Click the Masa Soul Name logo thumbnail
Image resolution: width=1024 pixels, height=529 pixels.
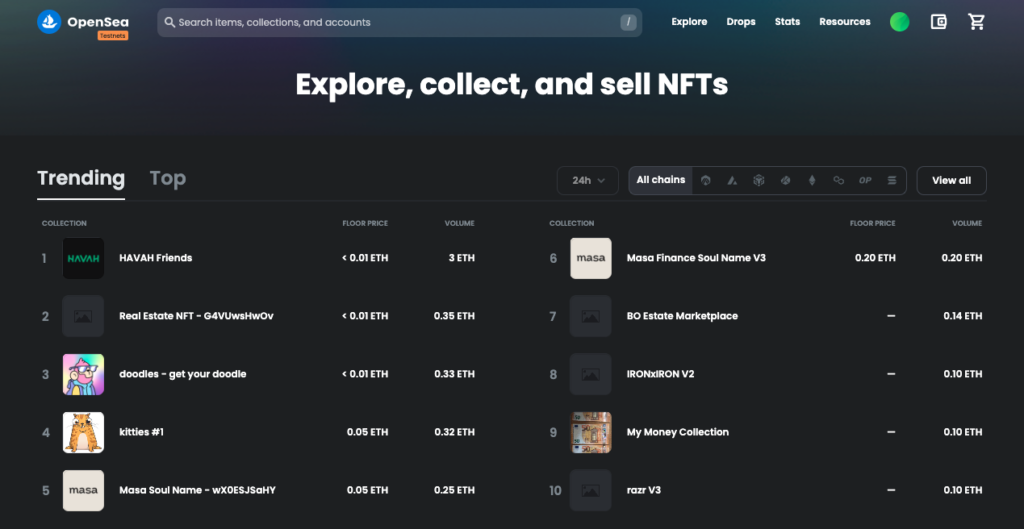coord(84,490)
